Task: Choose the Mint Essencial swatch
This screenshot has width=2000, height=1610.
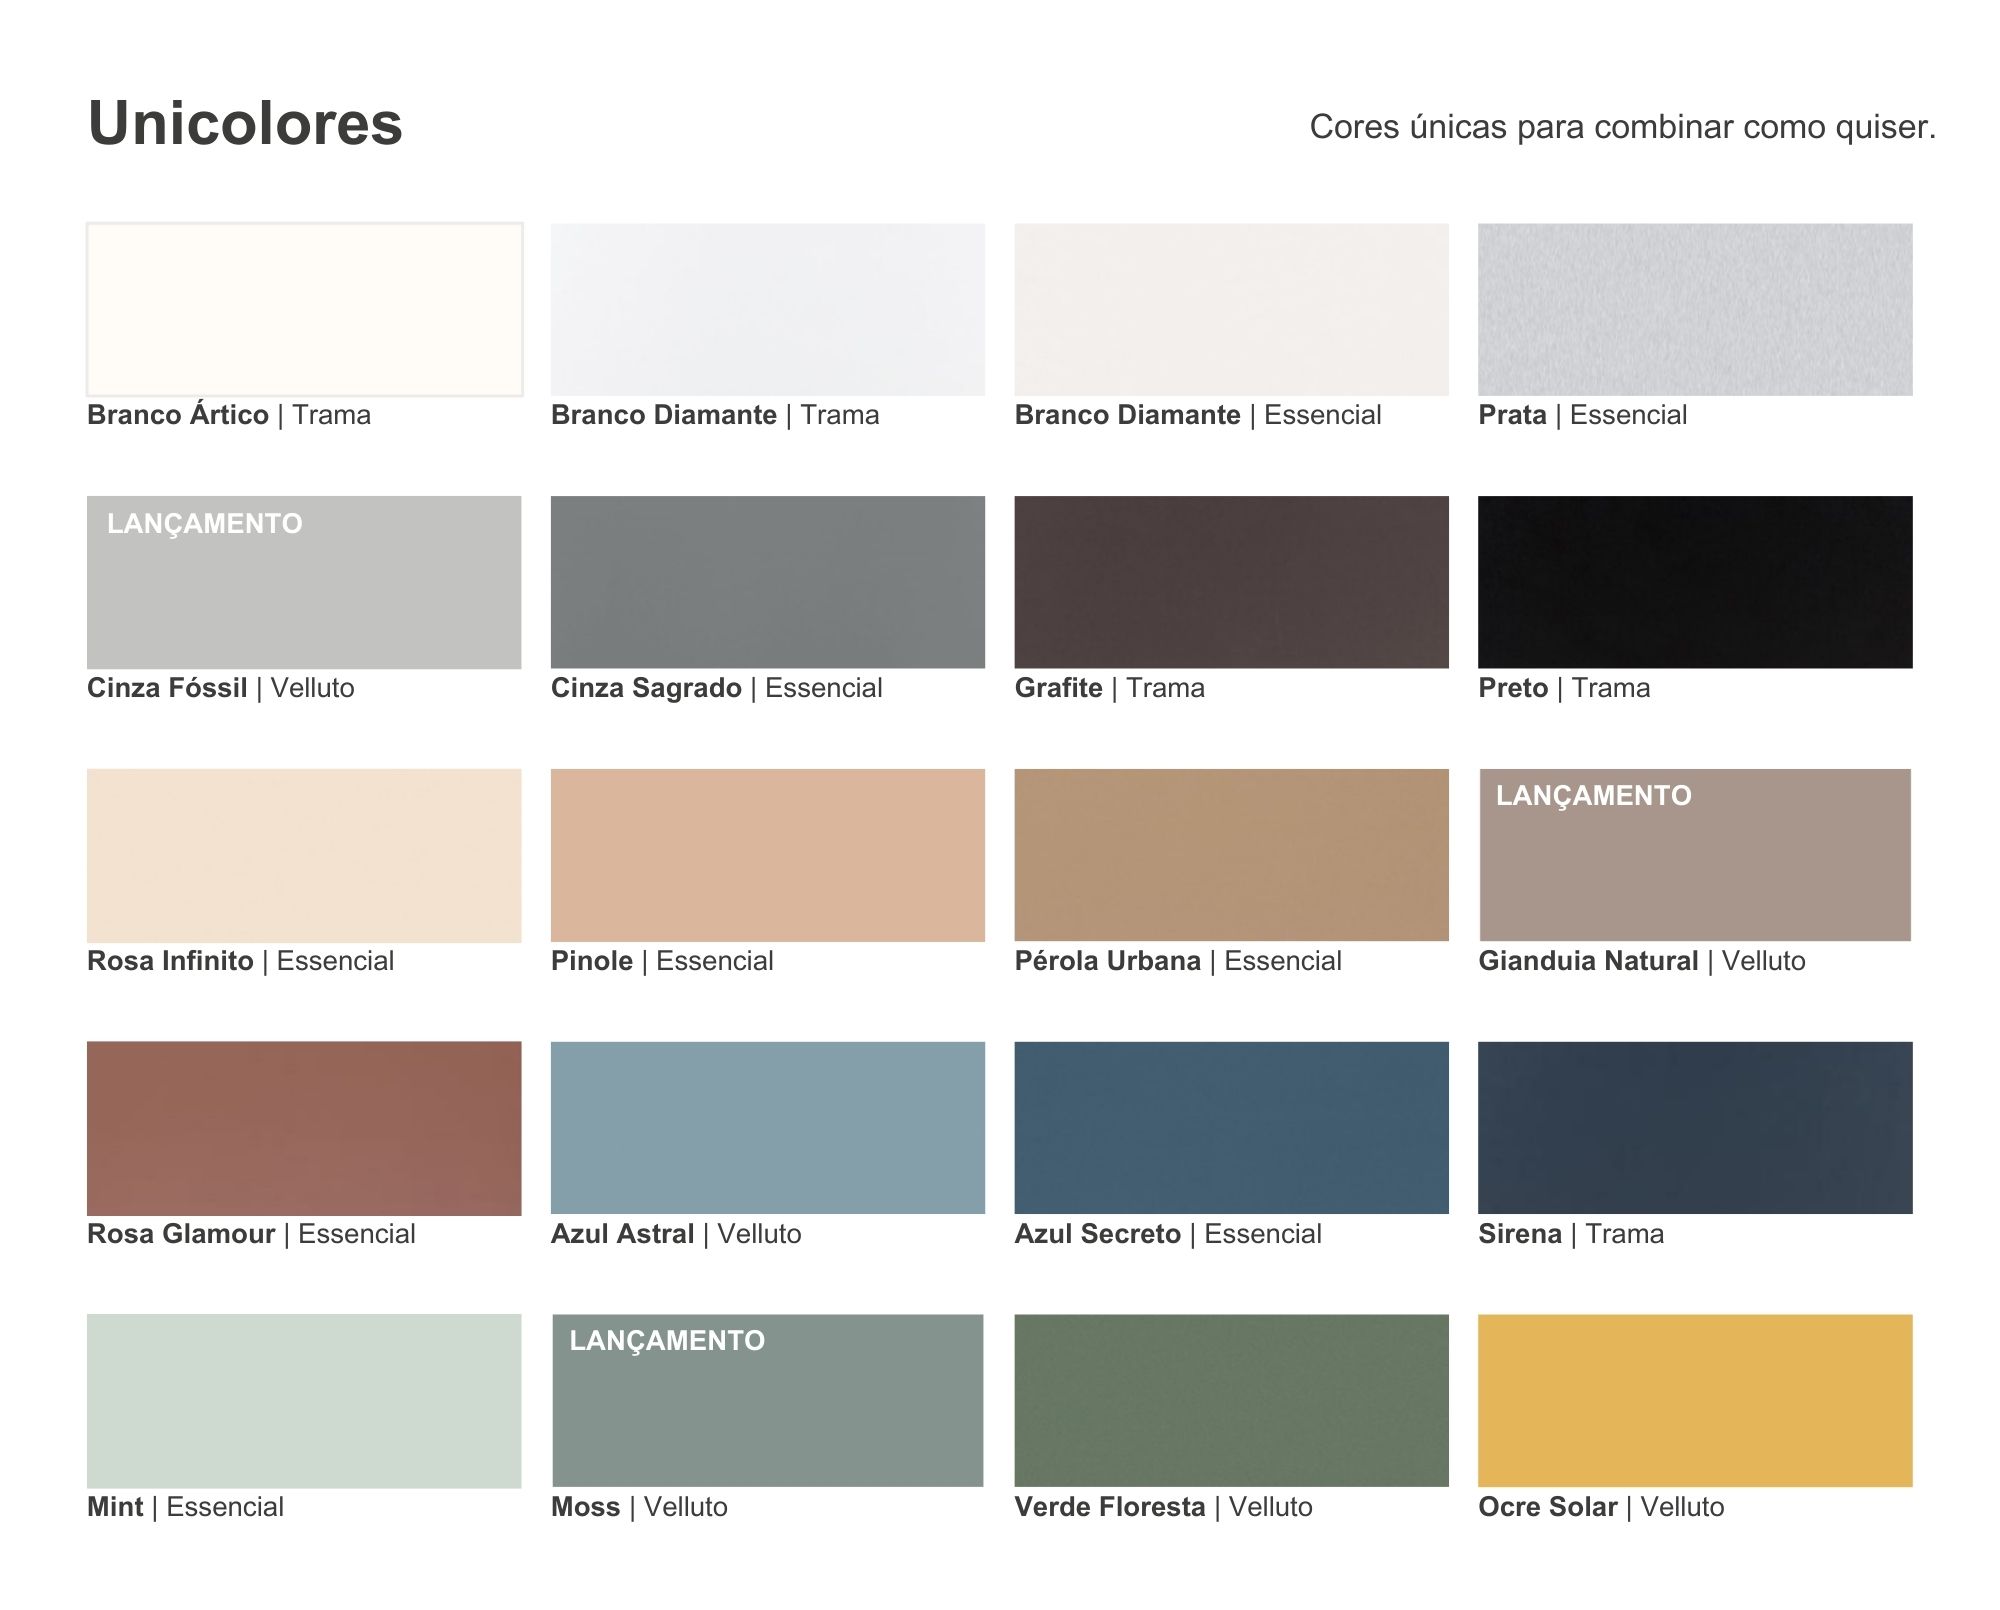Action: 304,1401
